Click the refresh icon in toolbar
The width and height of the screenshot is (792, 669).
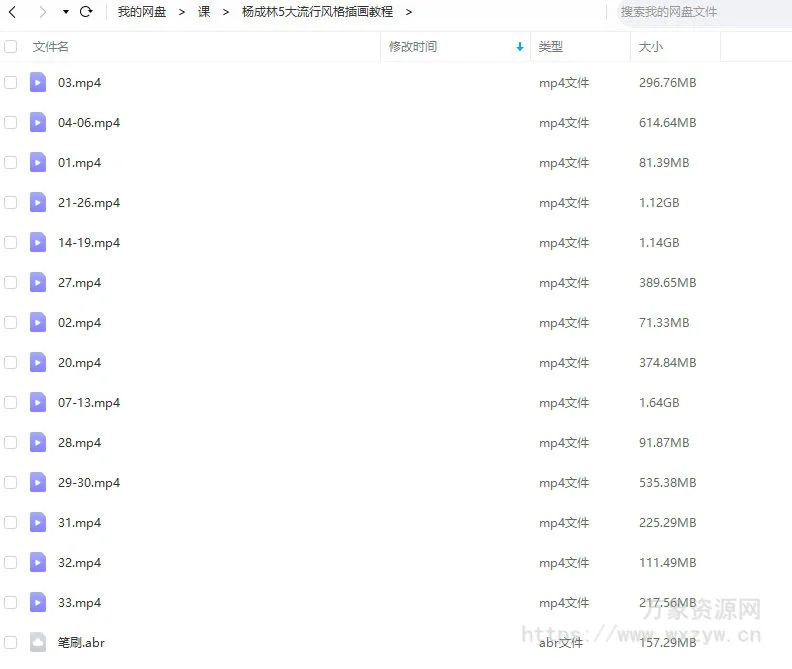86,12
